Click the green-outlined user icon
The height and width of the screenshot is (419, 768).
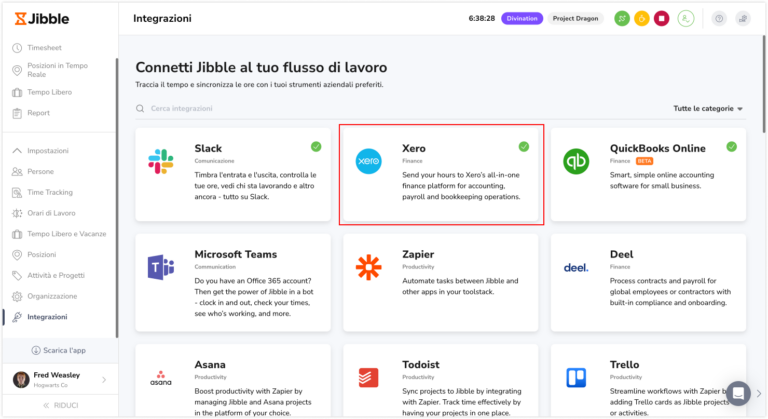pyautogui.click(x=686, y=19)
